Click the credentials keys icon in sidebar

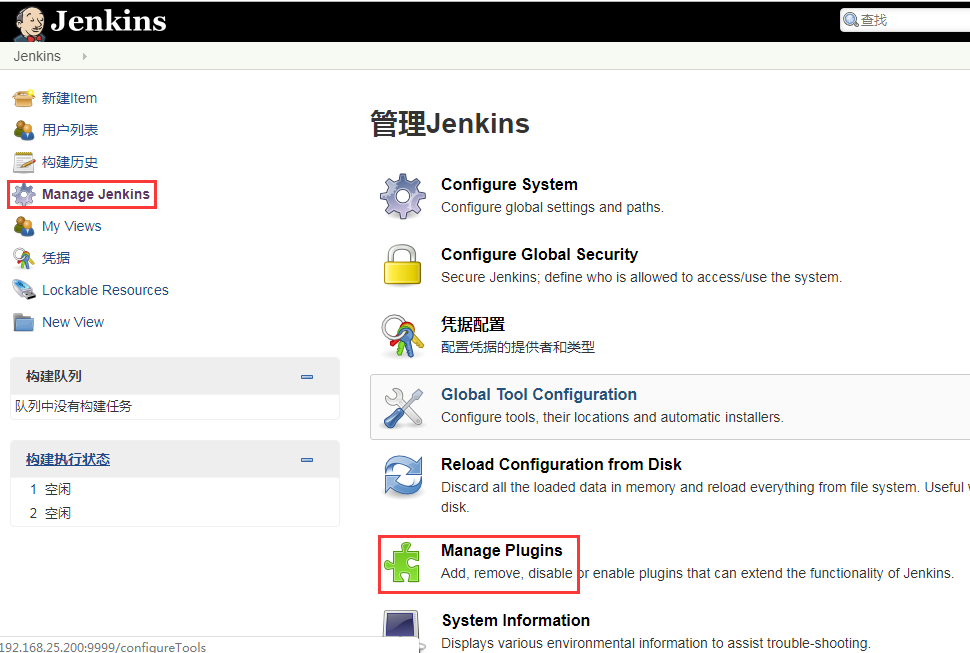click(24, 258)
